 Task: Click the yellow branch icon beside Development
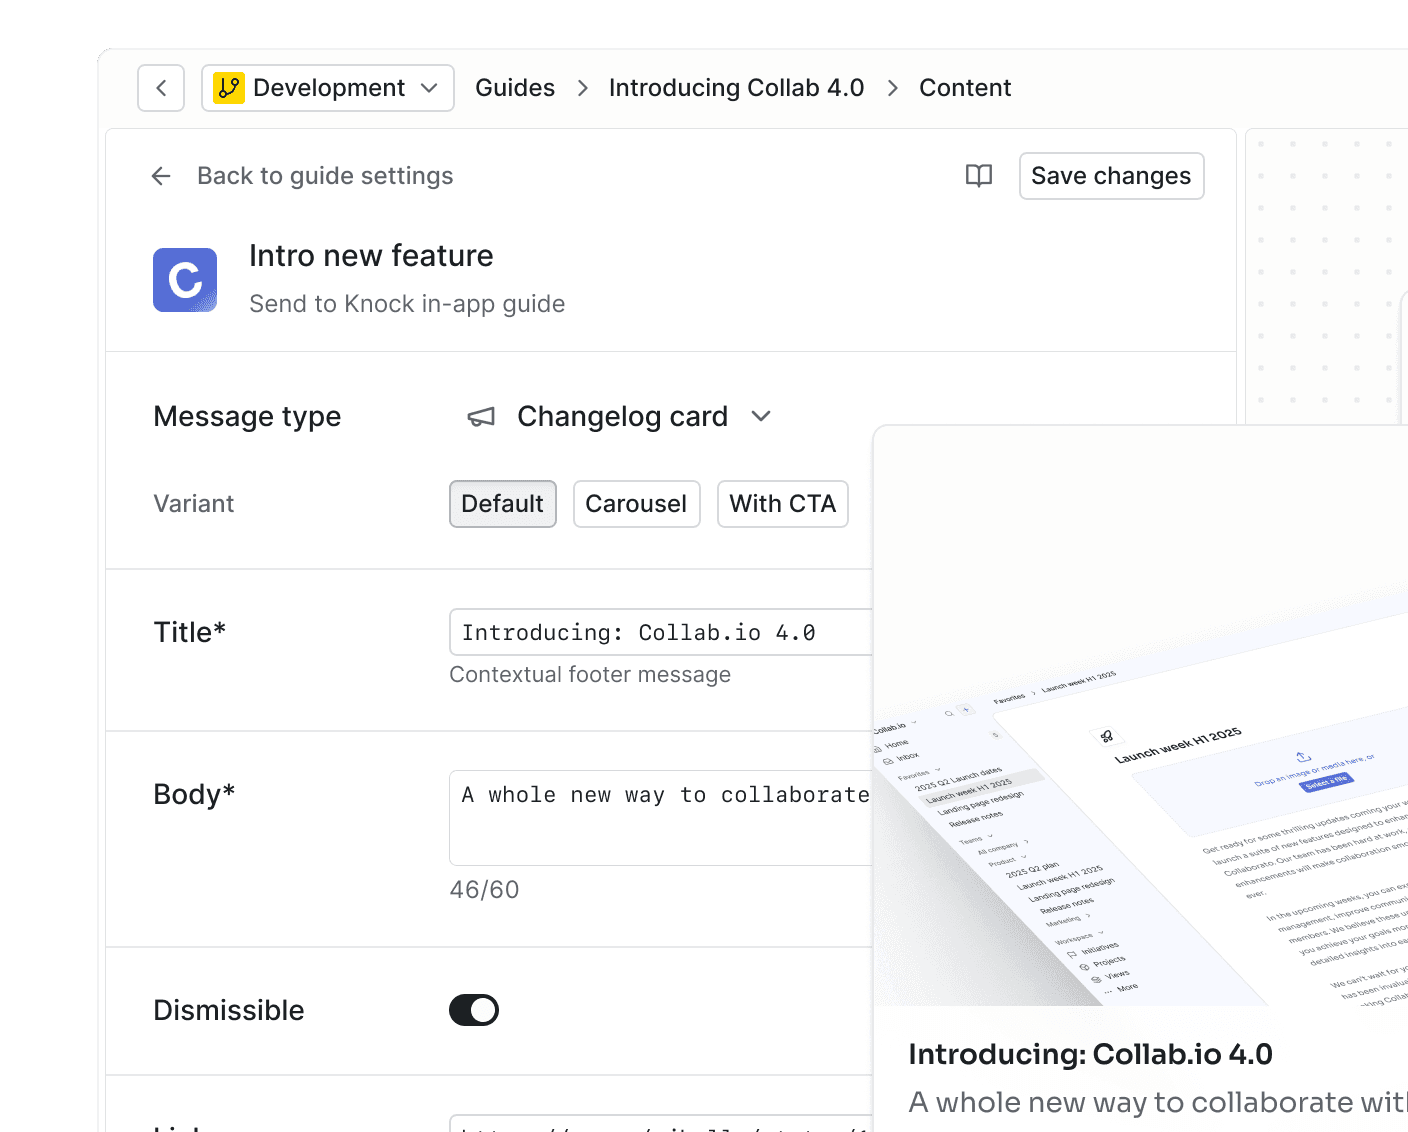pyautogui.click(x=229, y=88)
